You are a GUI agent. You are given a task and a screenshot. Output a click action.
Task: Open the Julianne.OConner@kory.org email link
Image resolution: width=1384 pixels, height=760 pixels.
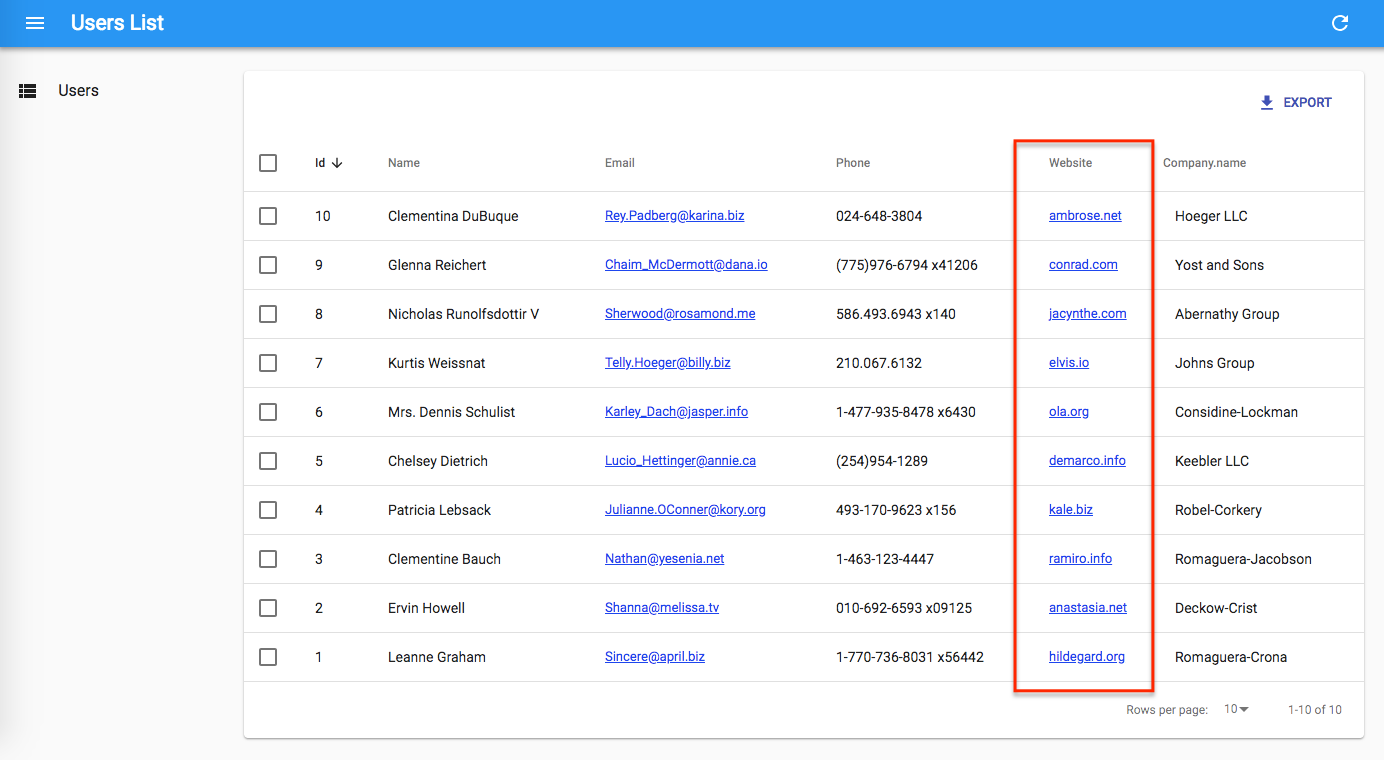[685, 510]
